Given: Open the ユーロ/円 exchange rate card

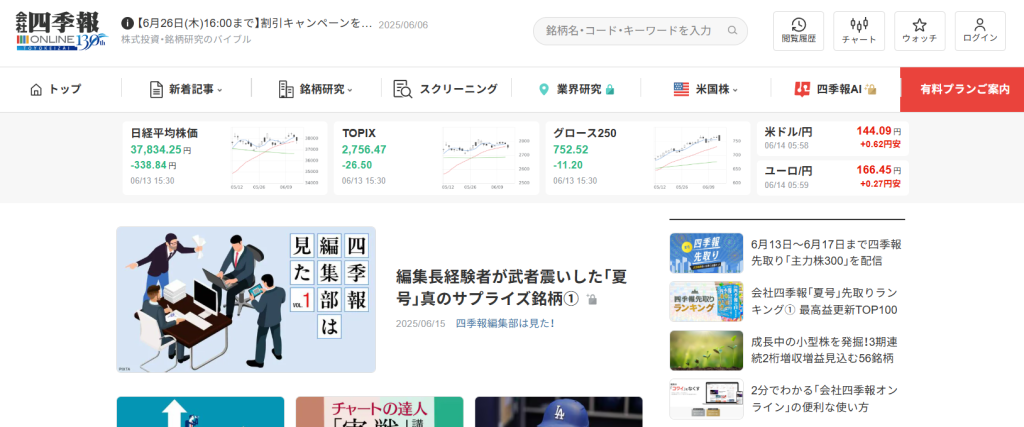Looking at the screenshot, I should 832,178.
